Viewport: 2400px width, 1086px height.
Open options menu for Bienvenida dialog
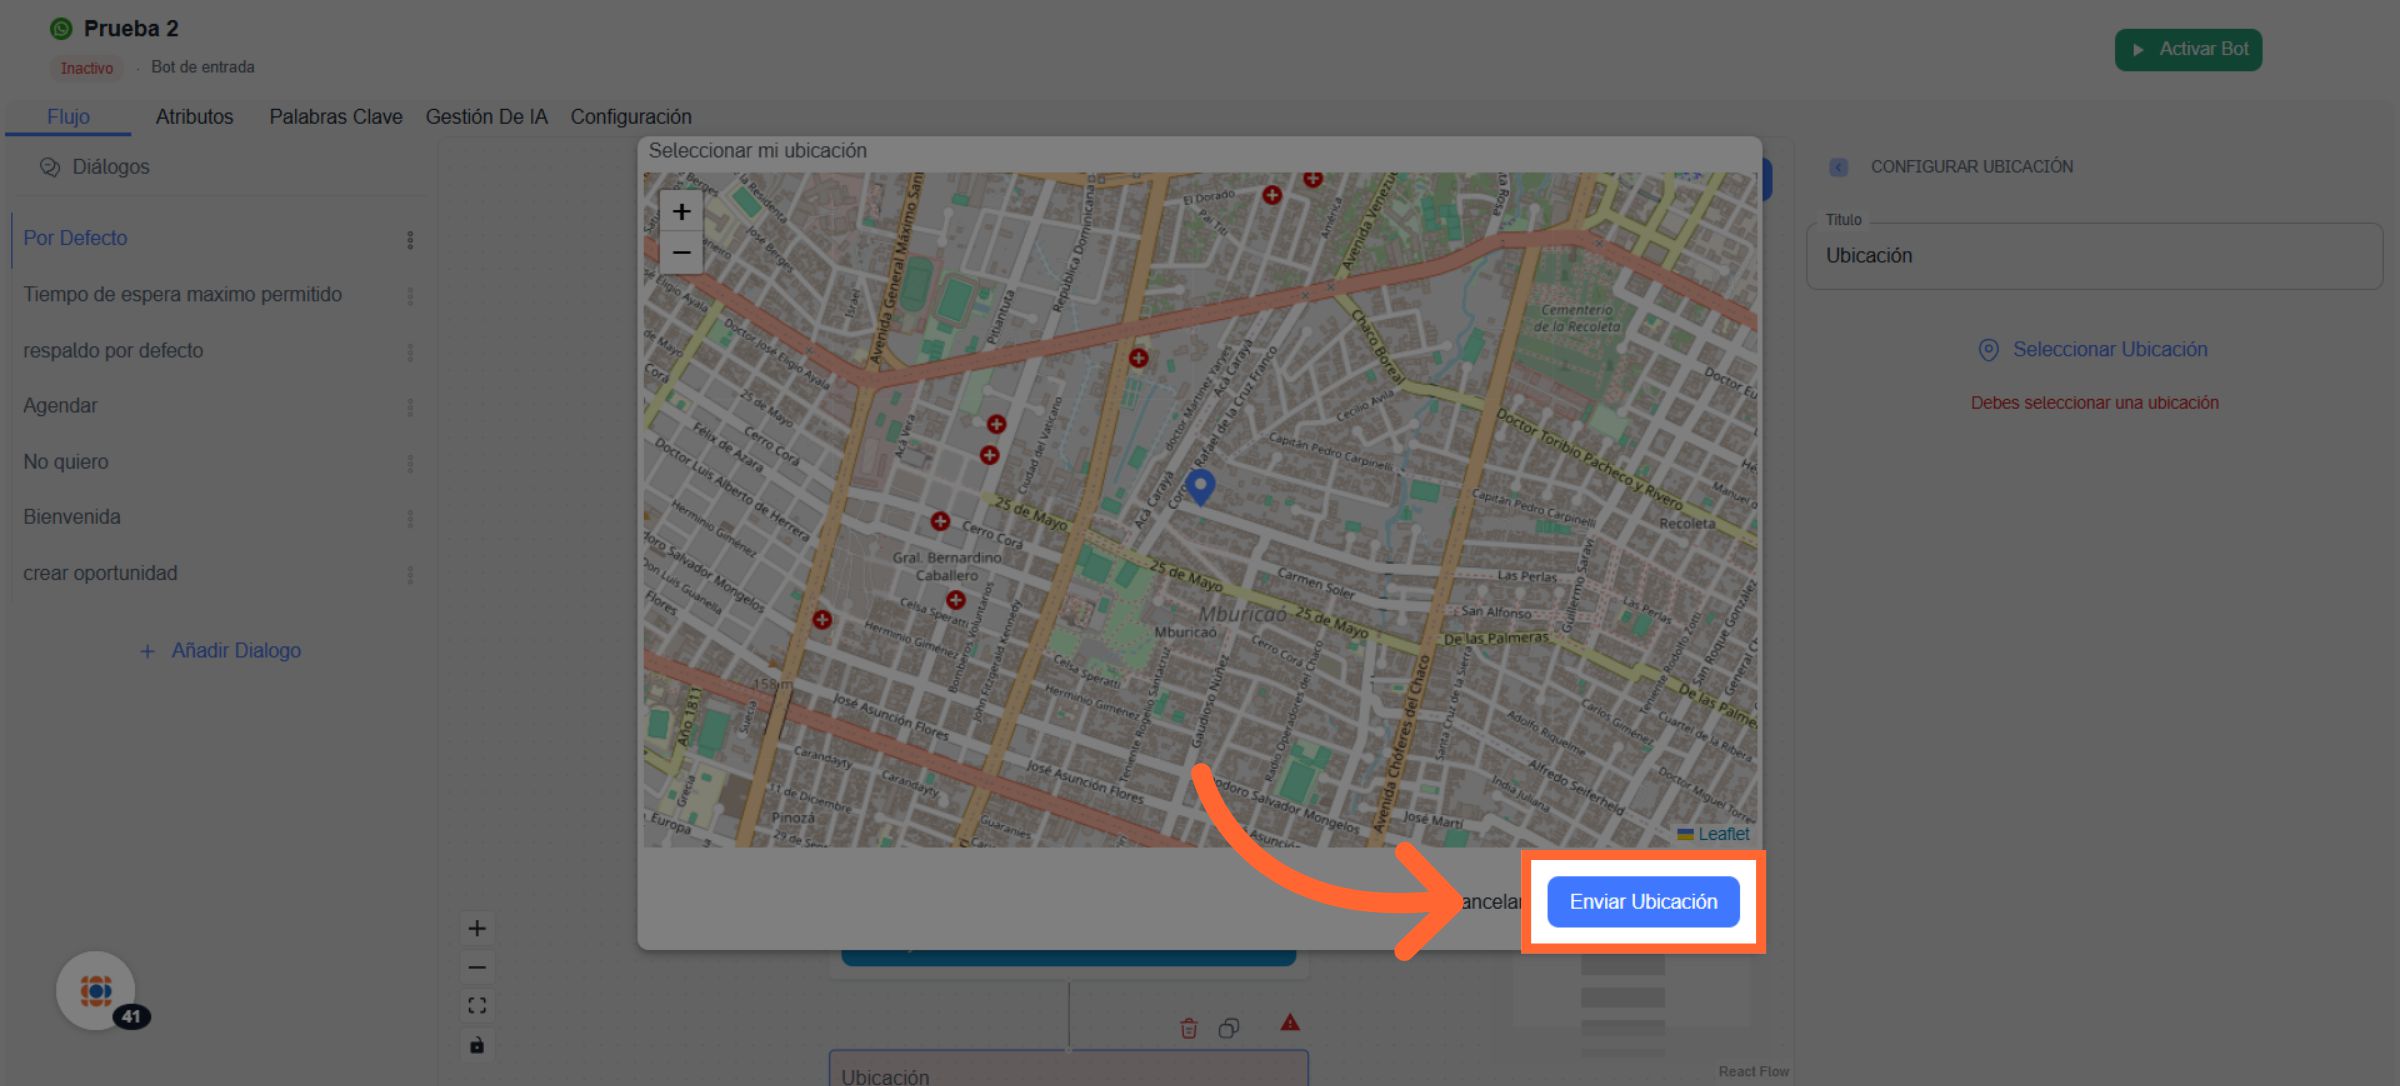click(x=410, y=518)
